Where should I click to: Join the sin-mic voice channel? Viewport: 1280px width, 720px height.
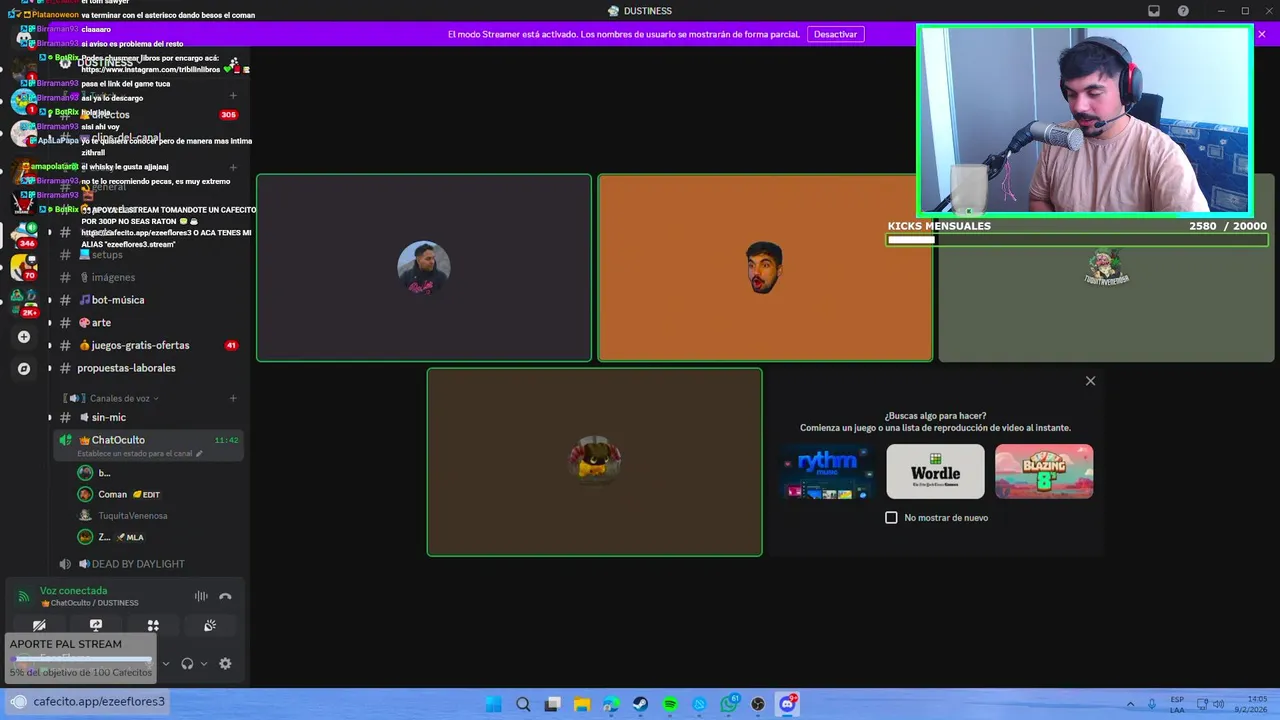(x=148, y=417)
